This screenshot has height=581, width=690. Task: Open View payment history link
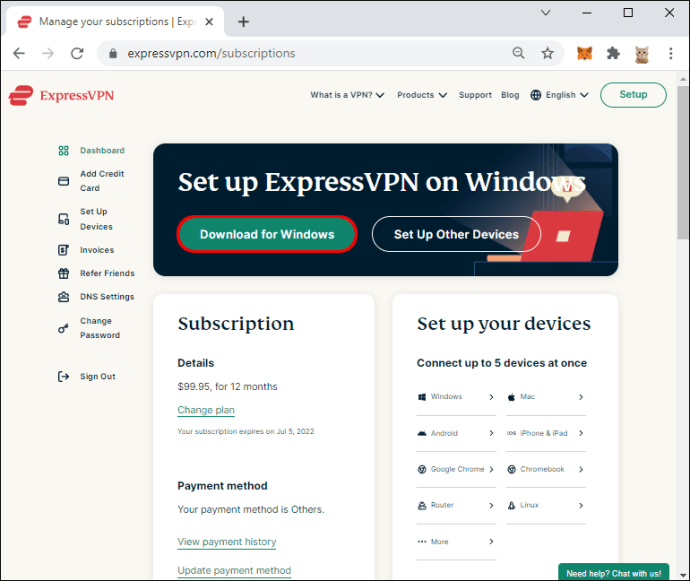[x=227, y=542]
